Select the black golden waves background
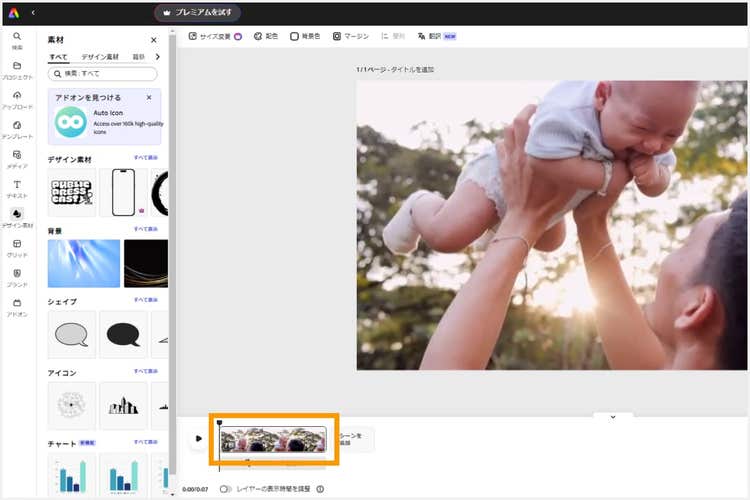The width and height of the screenshot is (750, 500). [x=146, y=264]
